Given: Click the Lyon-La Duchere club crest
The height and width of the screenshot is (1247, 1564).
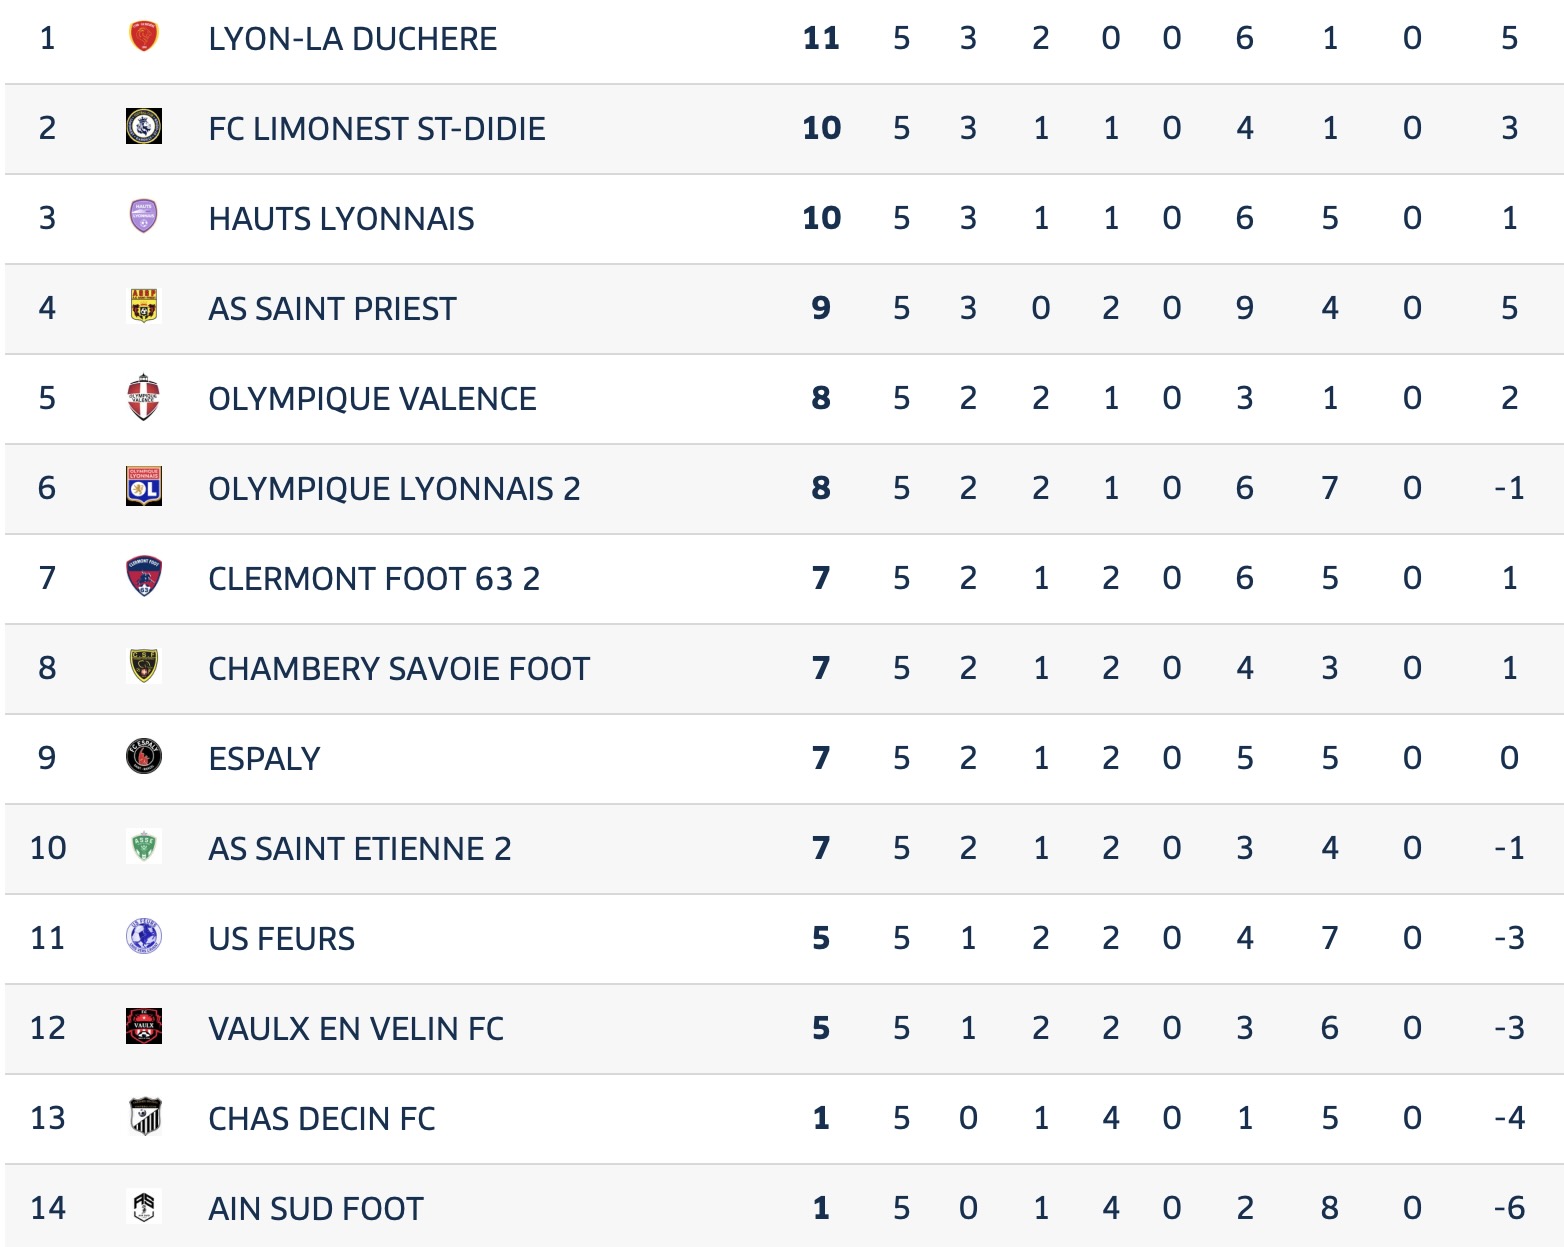Looking at the screenshot, I should [x=144, y=38].
